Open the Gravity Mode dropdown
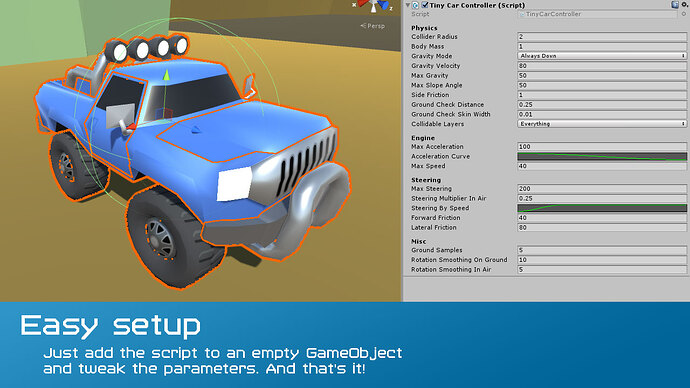Viewport: 690px width, 388px height. (x=602, y=56)
